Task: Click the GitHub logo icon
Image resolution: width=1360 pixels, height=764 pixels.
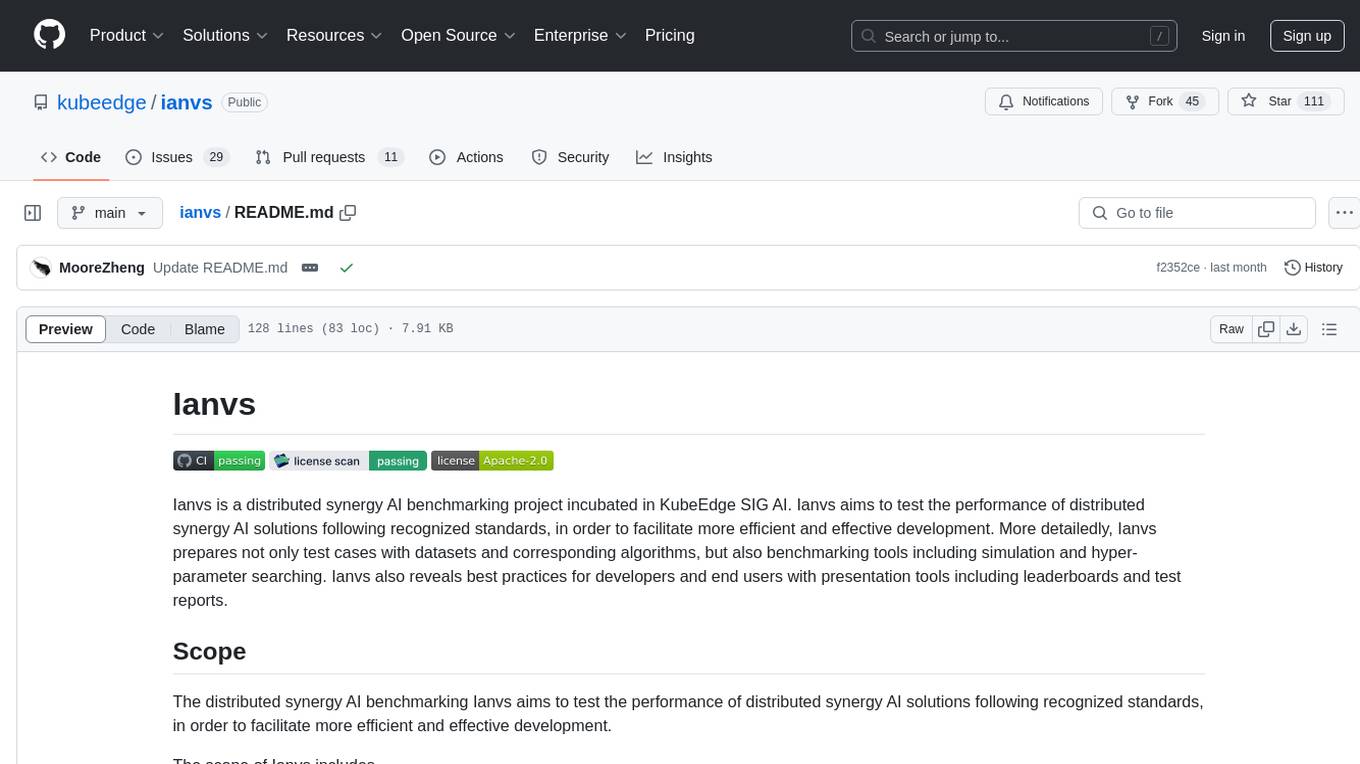Action: pos(49,35)
